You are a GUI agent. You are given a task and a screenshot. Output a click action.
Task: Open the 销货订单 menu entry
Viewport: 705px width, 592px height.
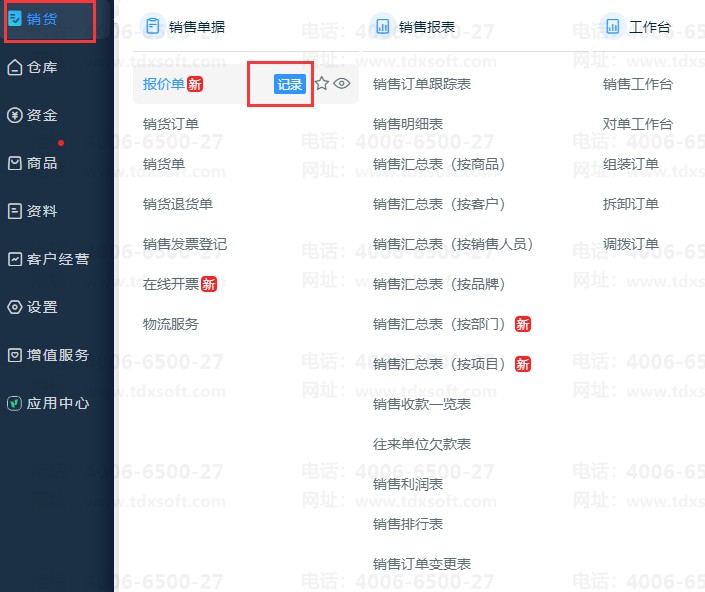171,124
